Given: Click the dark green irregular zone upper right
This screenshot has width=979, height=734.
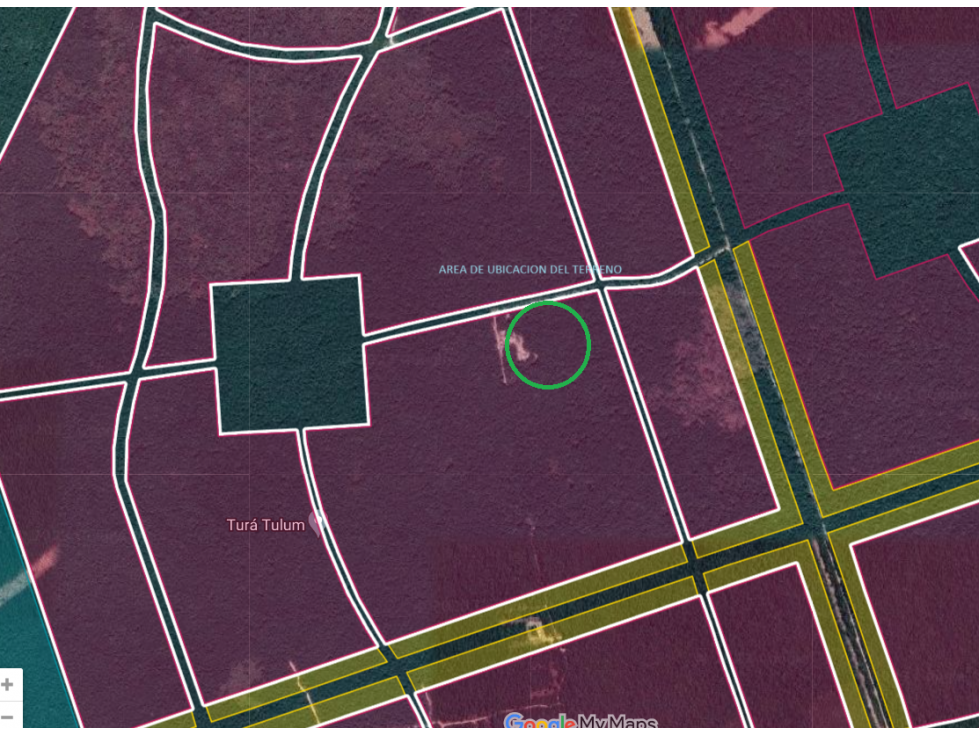Looking at the screenshot, I should 899,181.
